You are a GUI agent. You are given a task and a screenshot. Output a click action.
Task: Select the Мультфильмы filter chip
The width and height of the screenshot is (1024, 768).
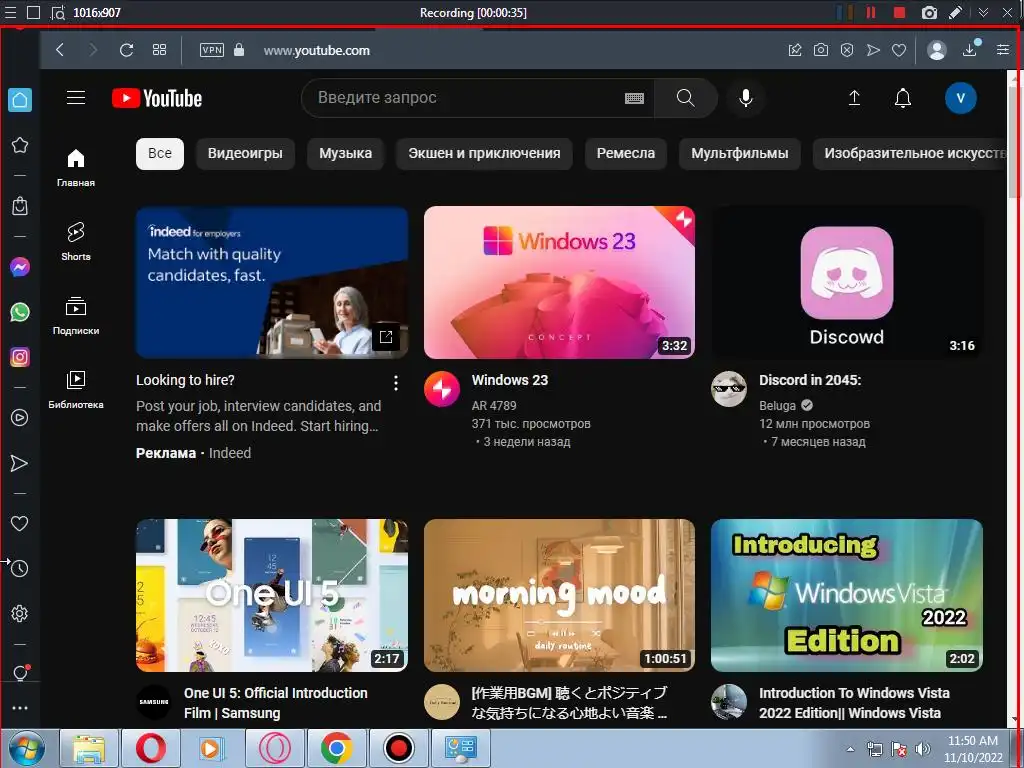pyautogui.click(x=739, y=153)
